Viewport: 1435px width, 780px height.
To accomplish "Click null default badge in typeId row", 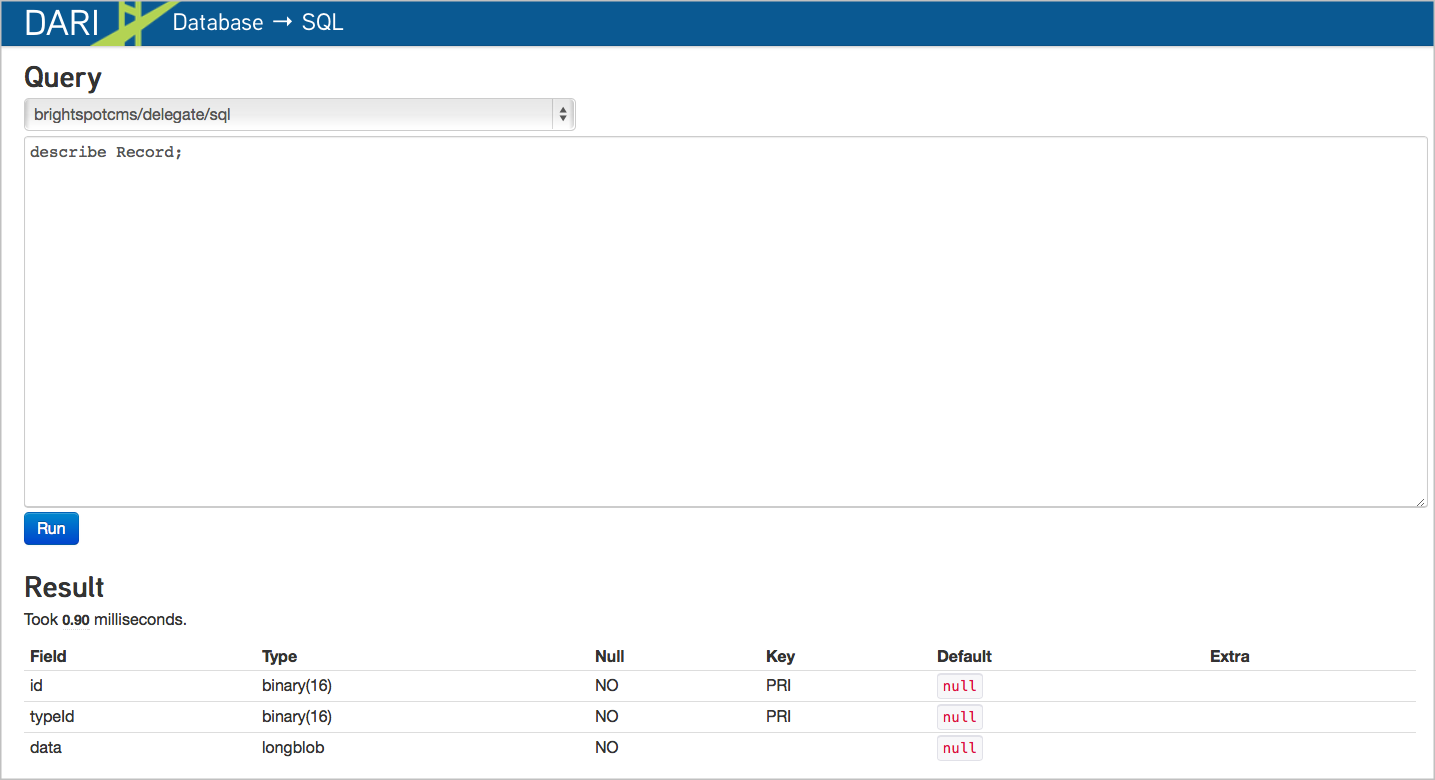I will 960,716.
